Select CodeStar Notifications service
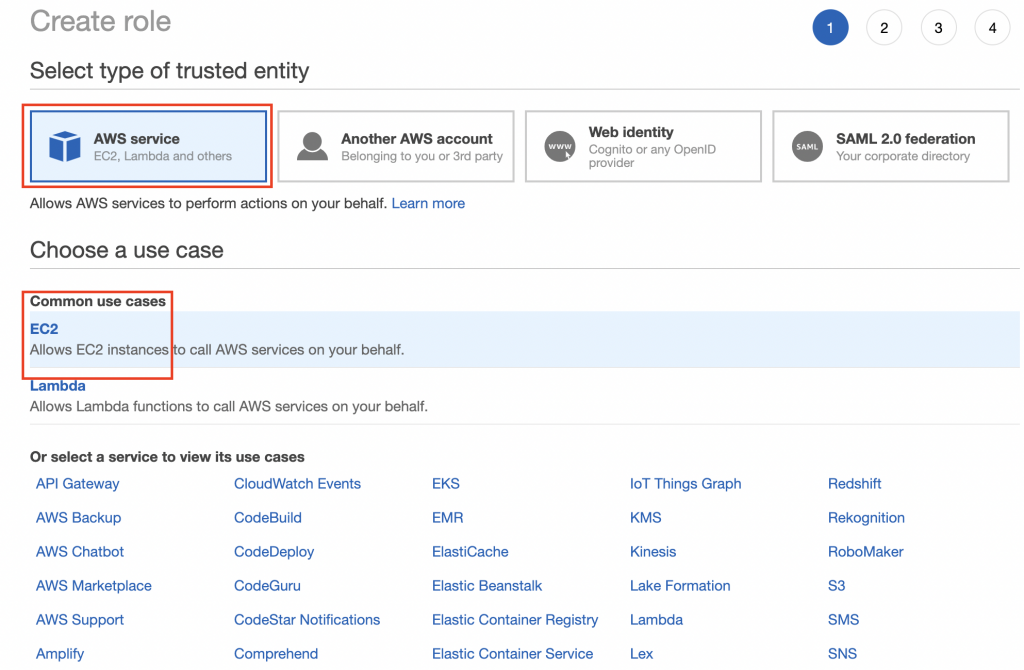Viewport: 1024px width, 670px height. [307, 620]
